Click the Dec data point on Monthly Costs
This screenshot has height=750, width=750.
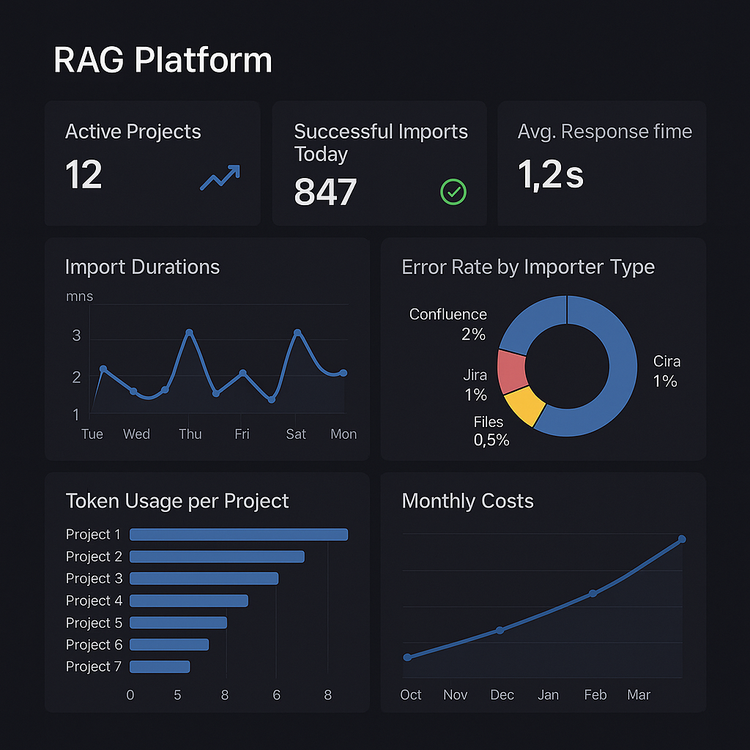point(500,630)
